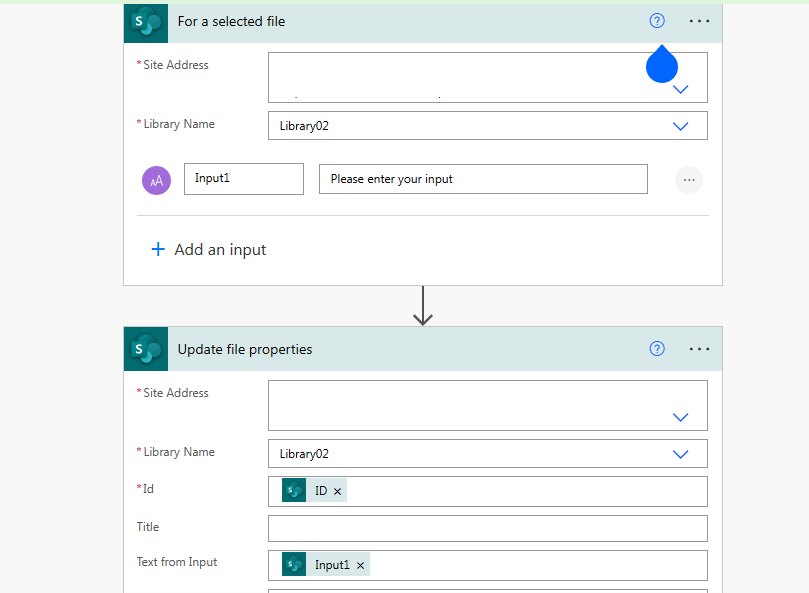Image resolution: width=809 pixels, height=593 pixels.
Task: Click Library02 value in "Update file properties" card
Action: pos(304,454)
